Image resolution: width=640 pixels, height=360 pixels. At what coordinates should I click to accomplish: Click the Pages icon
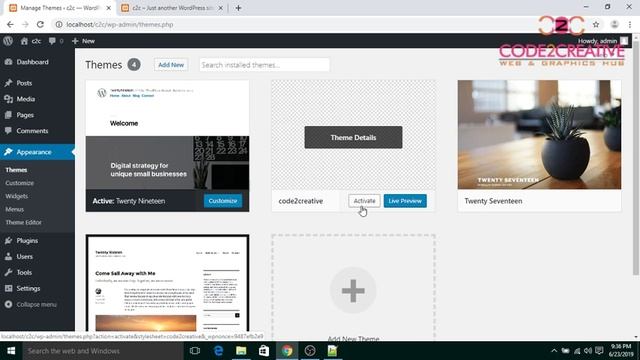(8, 115)
